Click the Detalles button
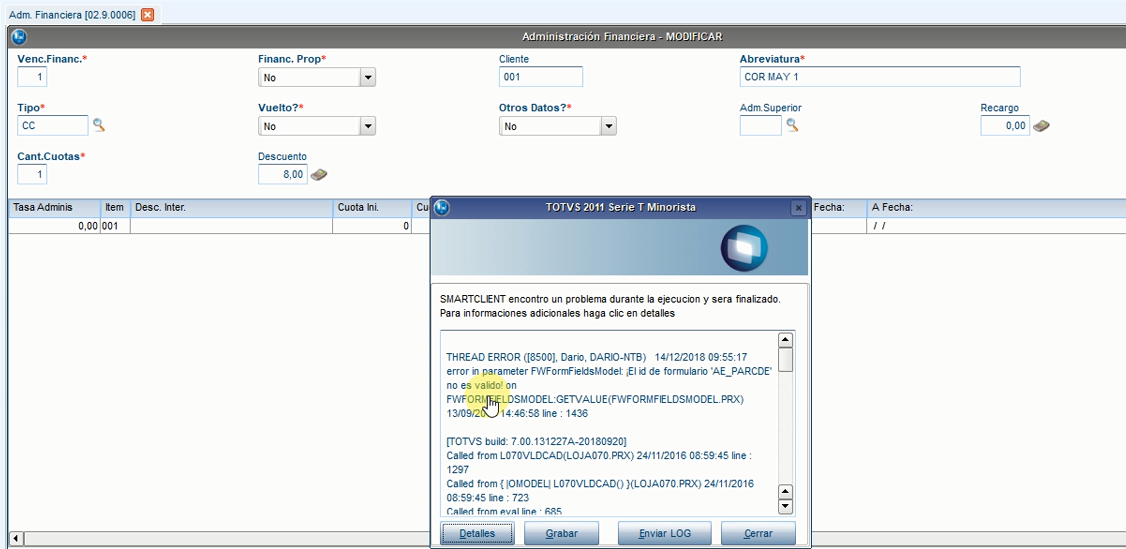This screenshot has height=549, width=1126. tap(477, 533)
